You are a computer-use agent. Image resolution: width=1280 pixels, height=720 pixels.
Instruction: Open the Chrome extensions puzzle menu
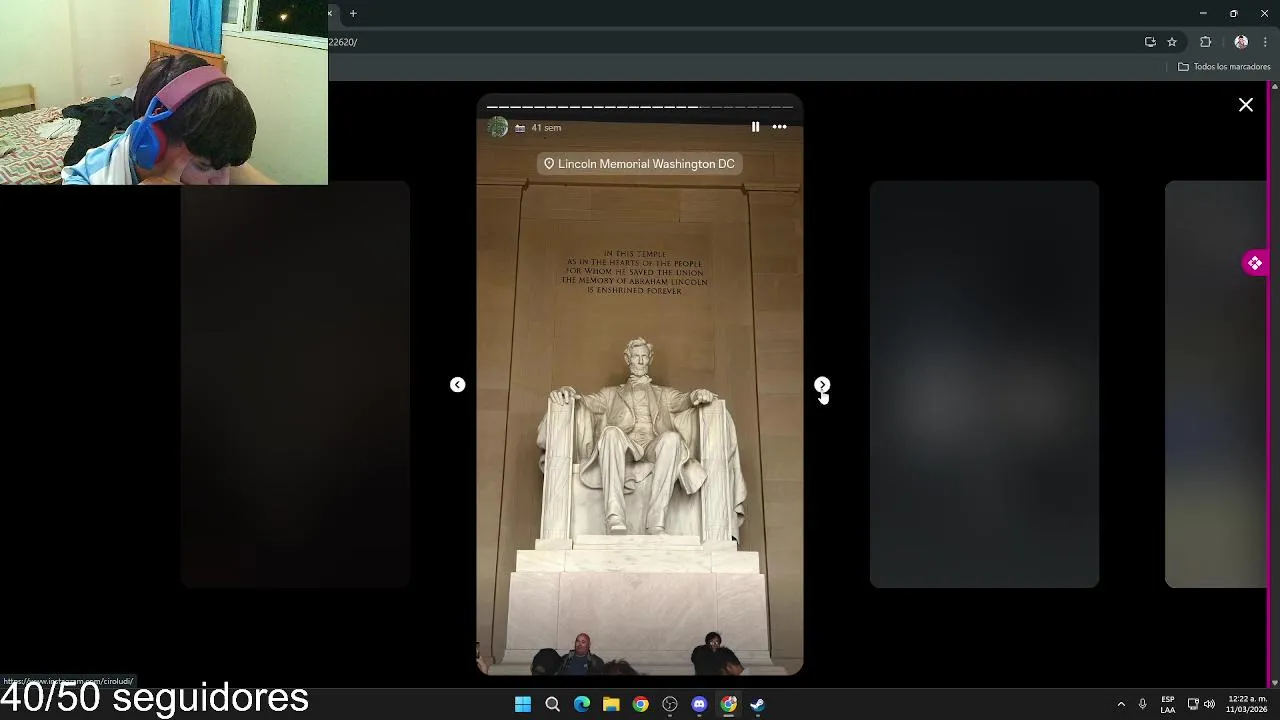click(1205, 42)
